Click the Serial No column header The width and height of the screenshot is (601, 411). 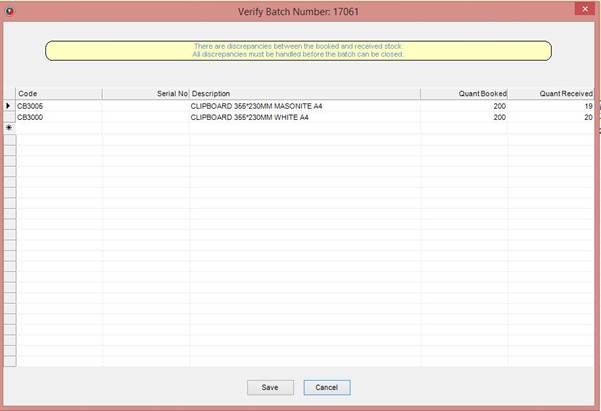click(146, 93)
